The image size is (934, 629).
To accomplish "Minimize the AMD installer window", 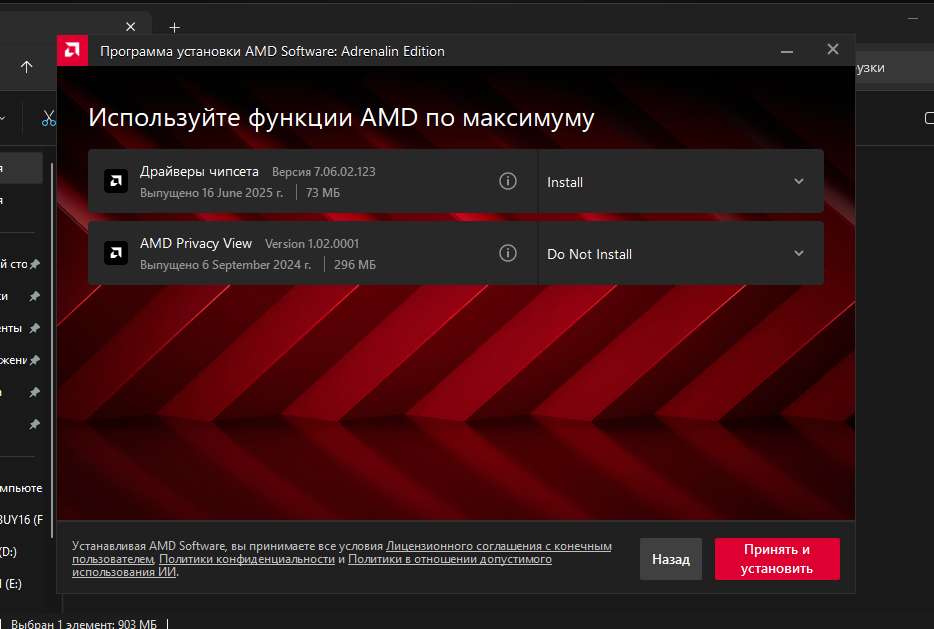I will click(x=787, y=51).
